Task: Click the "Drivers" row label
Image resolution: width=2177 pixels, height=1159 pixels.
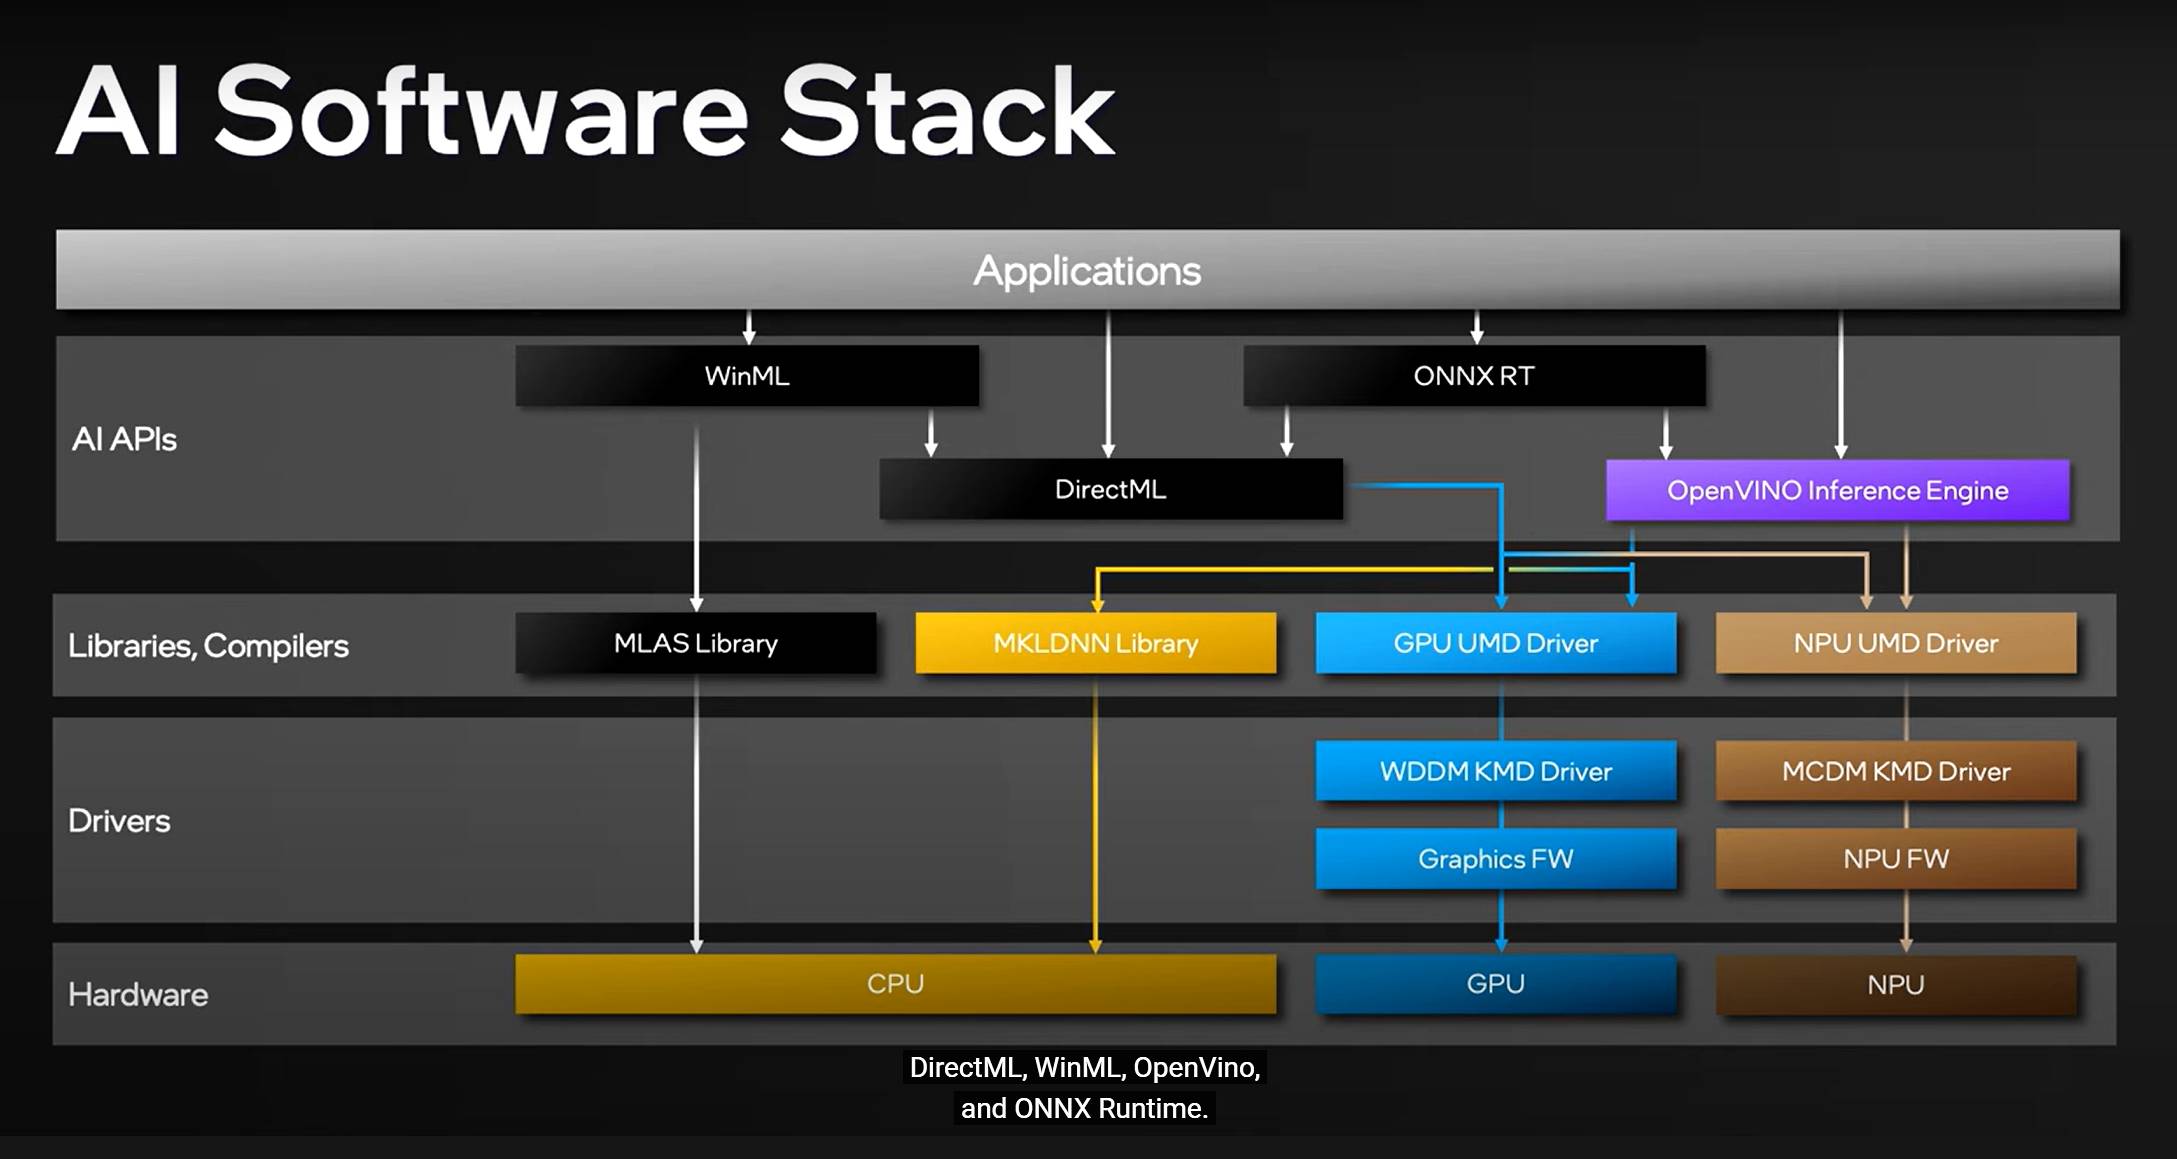Action: (x=119, y=821)
